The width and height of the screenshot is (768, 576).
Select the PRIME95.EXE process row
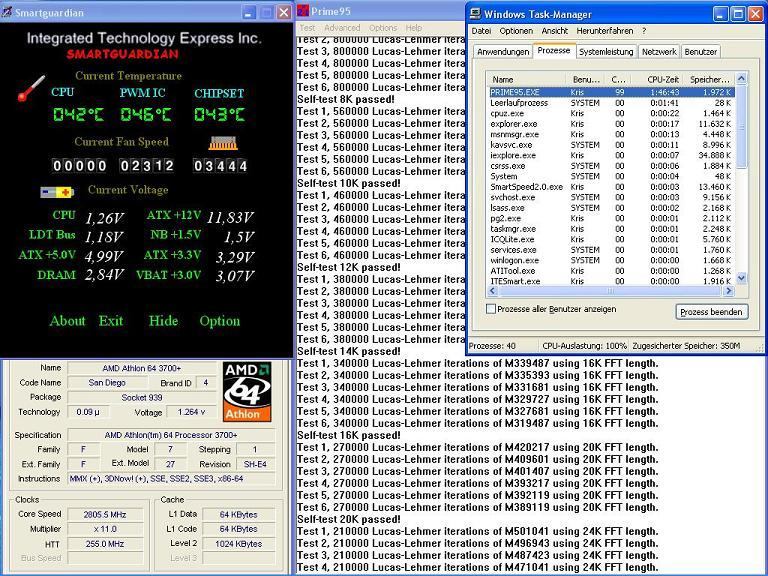[611, 92]
